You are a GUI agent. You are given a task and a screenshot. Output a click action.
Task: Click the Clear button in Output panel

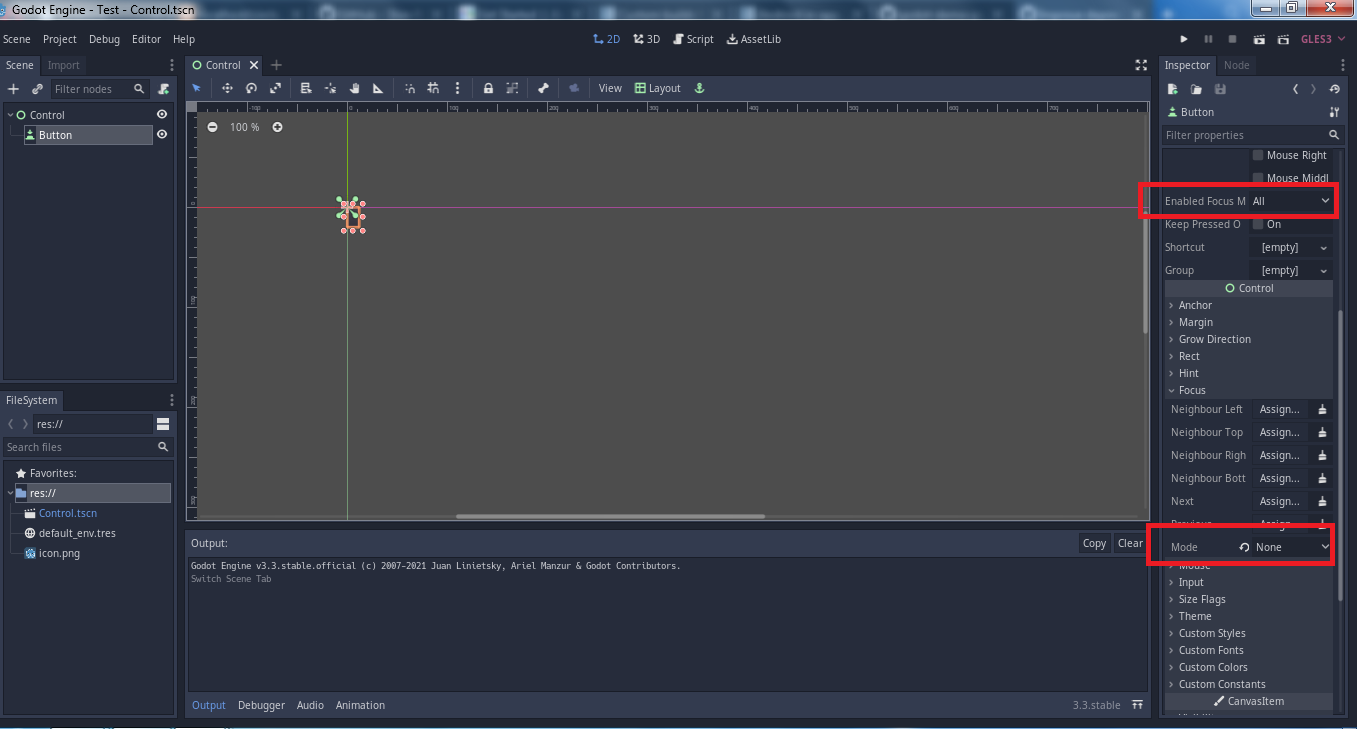(1130, 543)
